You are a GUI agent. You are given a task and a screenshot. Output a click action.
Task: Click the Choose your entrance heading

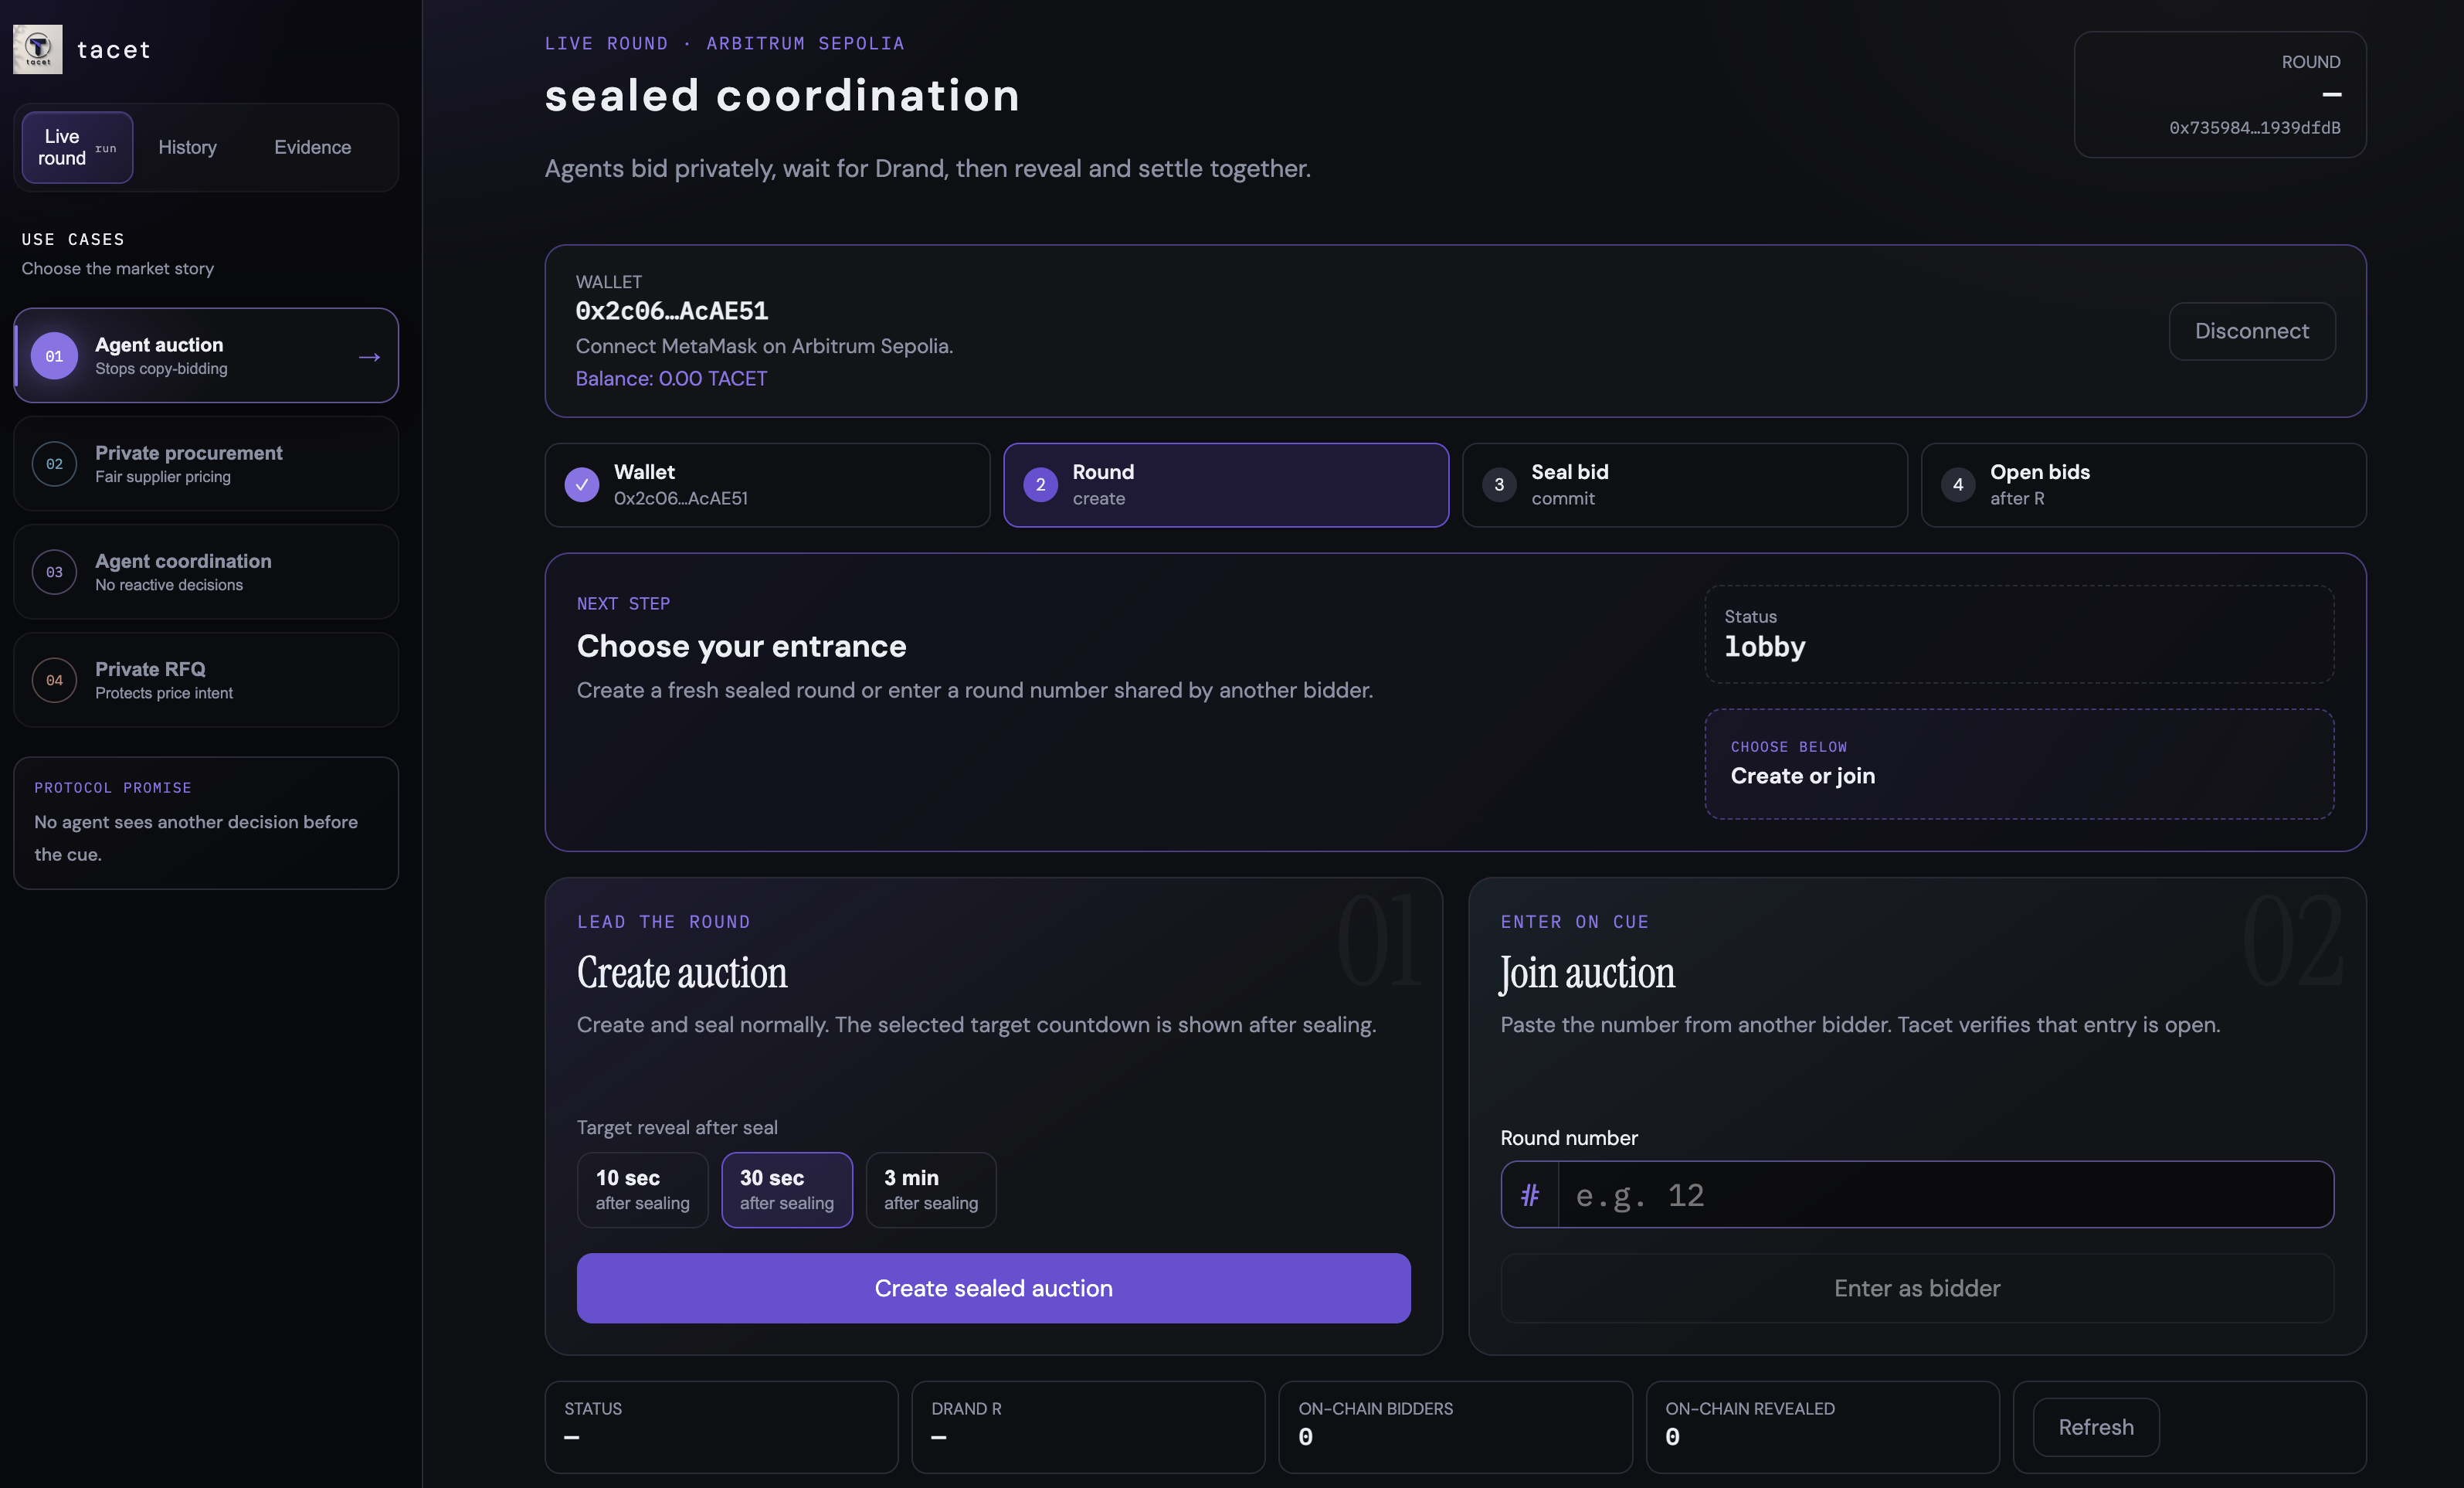(x=742, y=646)
